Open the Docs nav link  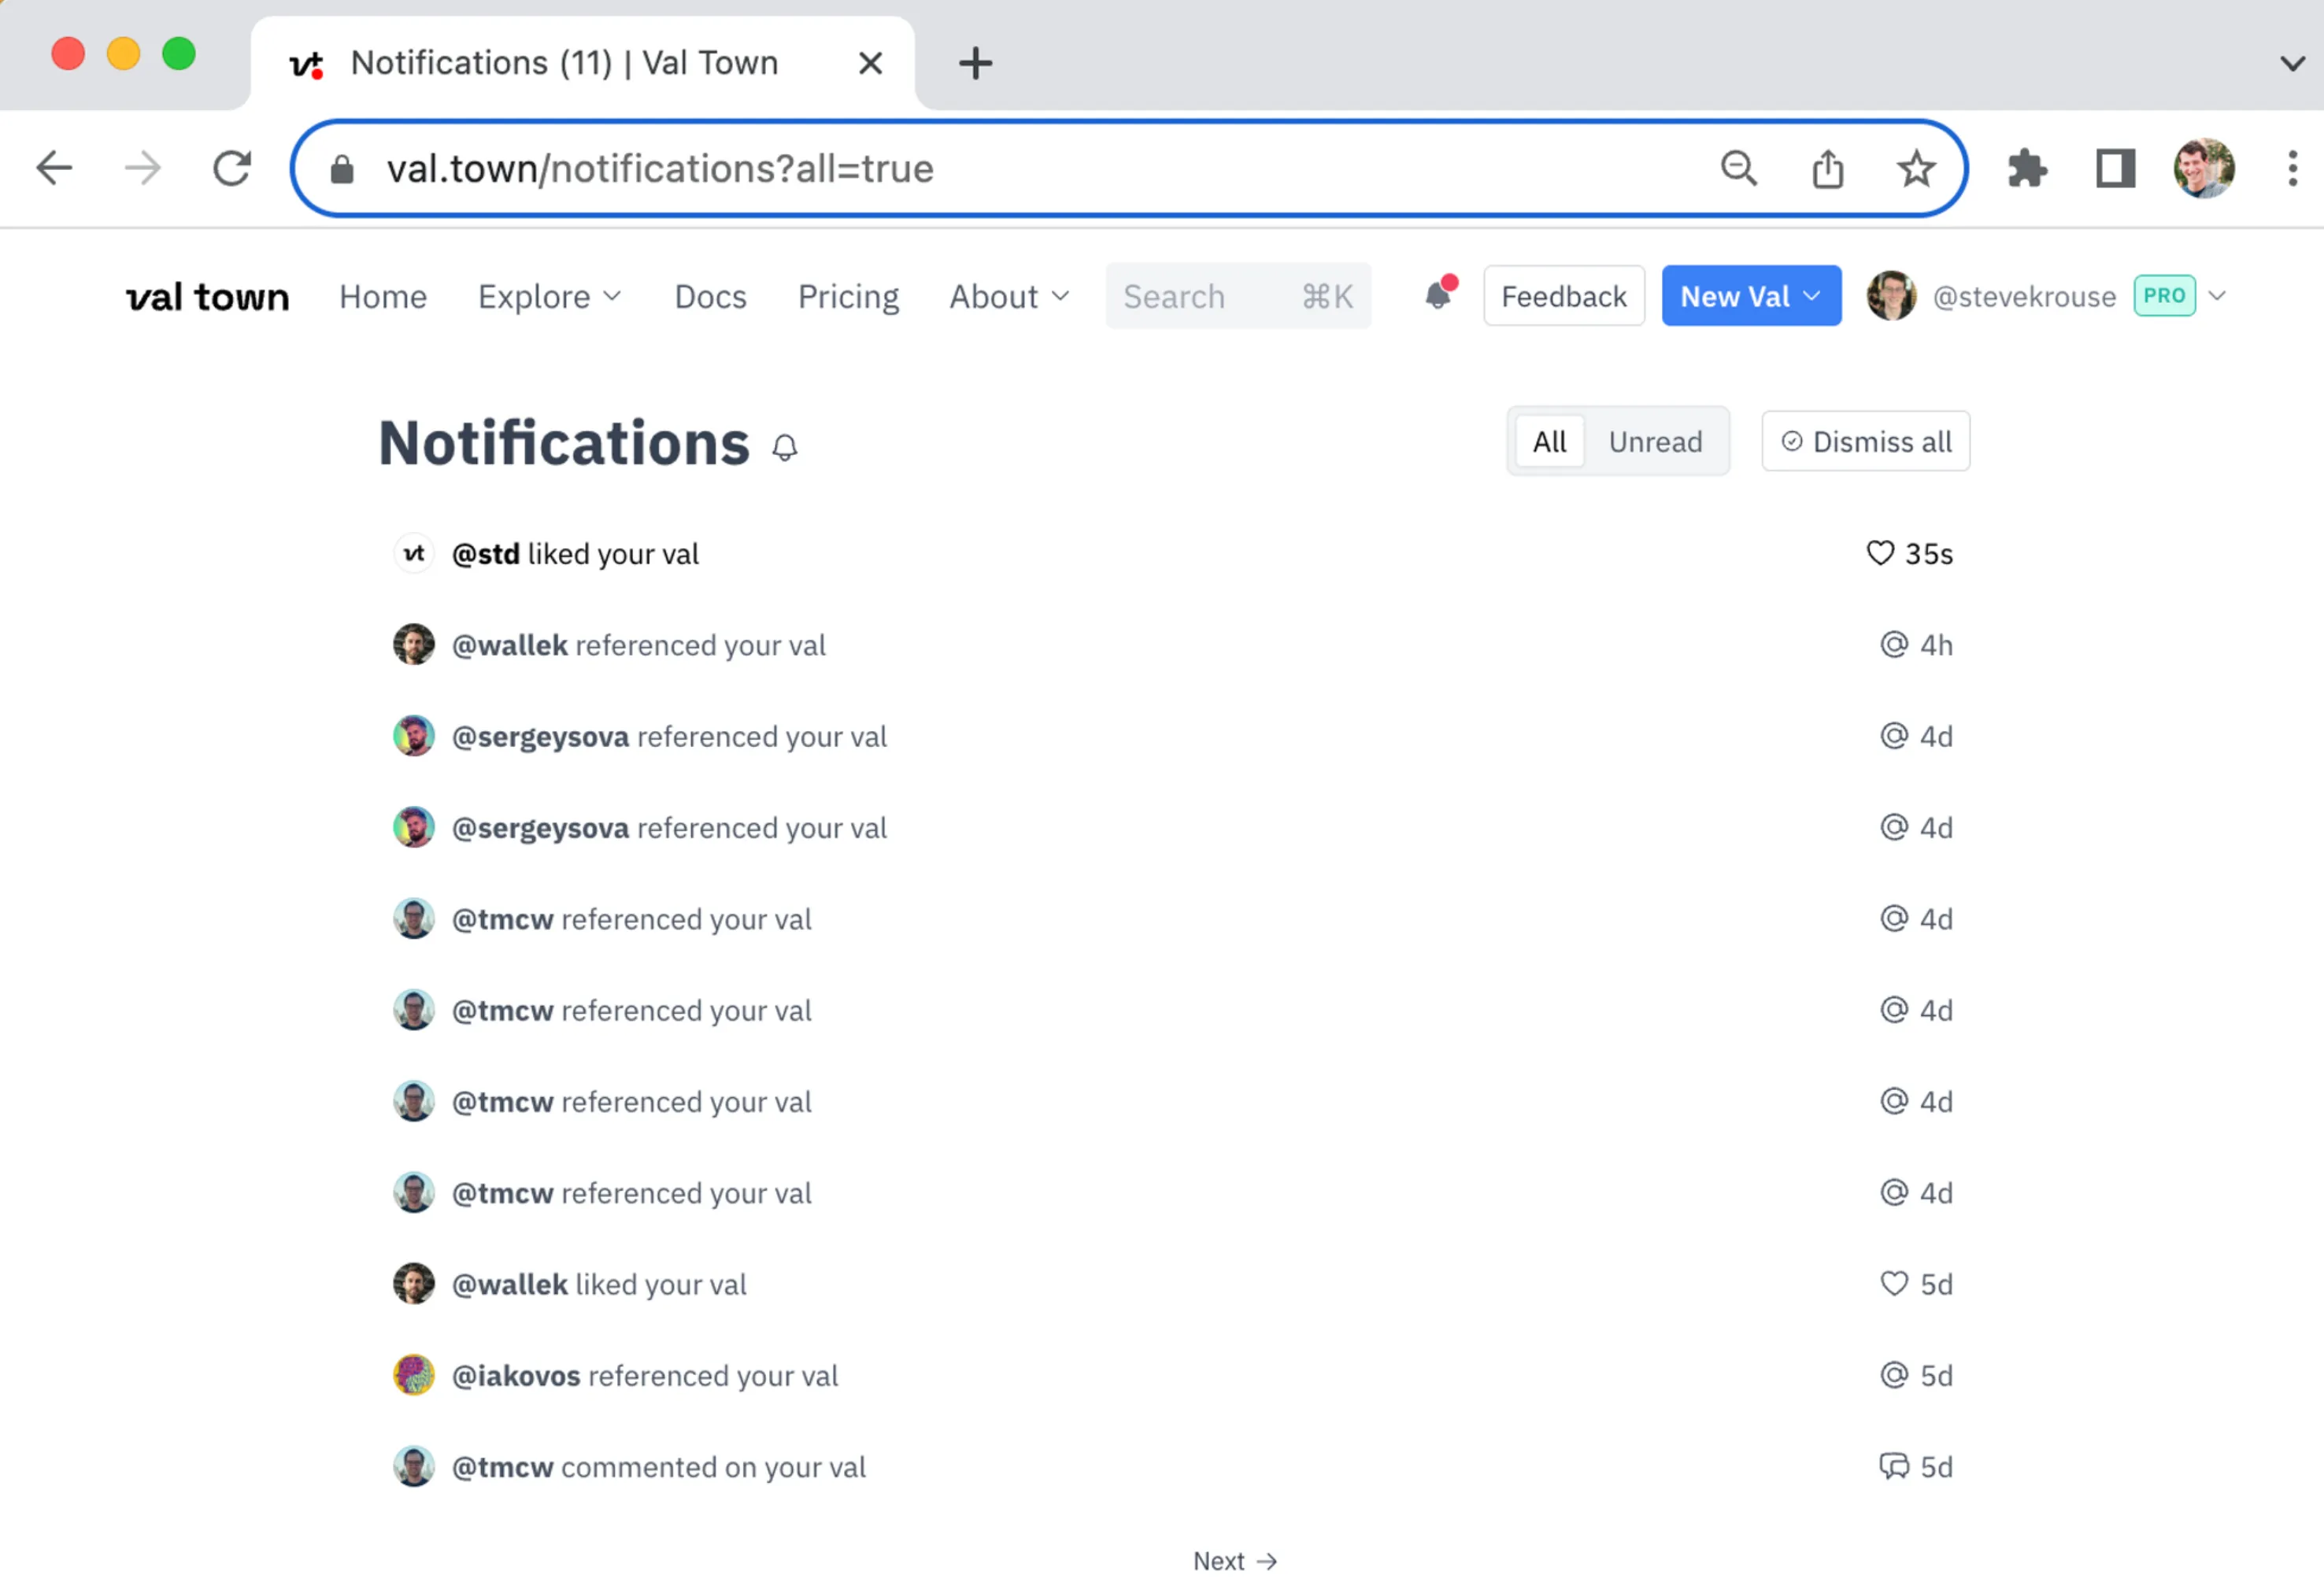tap(710, 296)
